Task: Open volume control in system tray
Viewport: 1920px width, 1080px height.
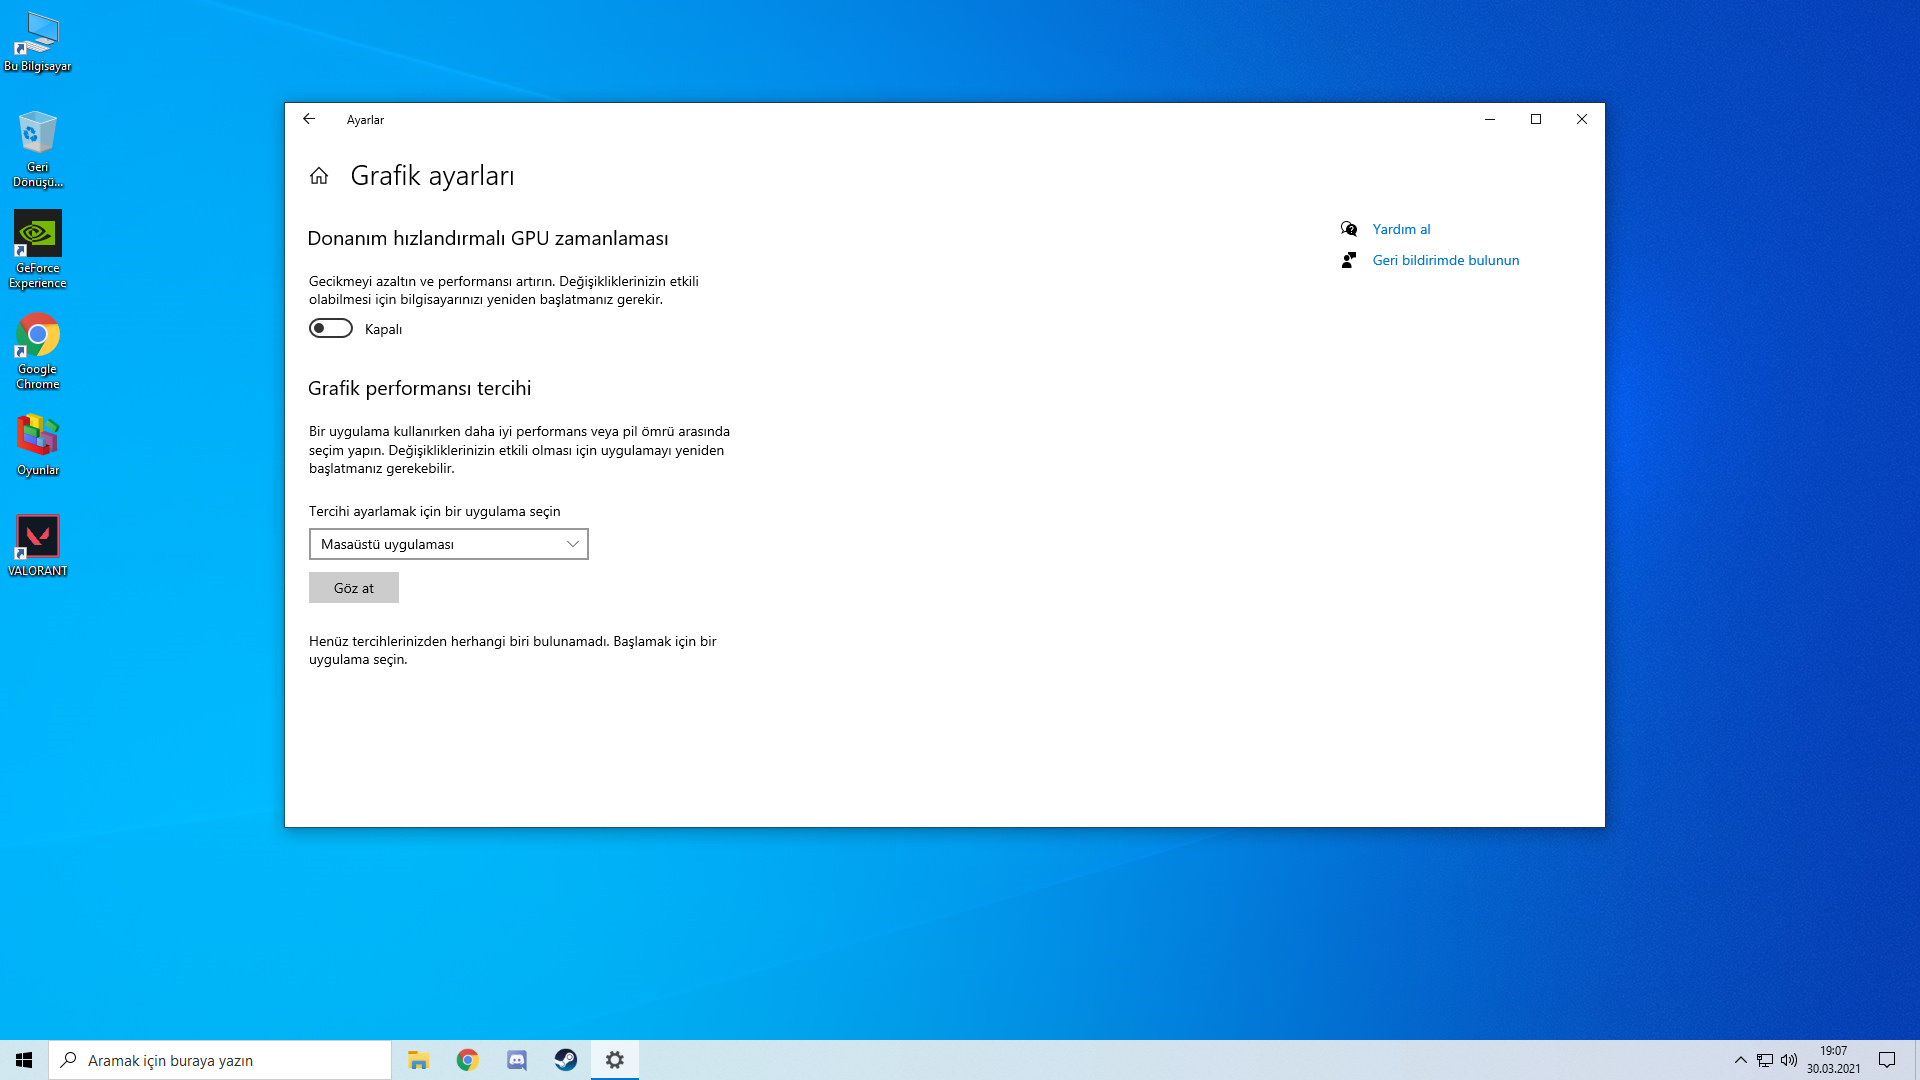Action: pyautogui.click(x=1789, y=1060)
